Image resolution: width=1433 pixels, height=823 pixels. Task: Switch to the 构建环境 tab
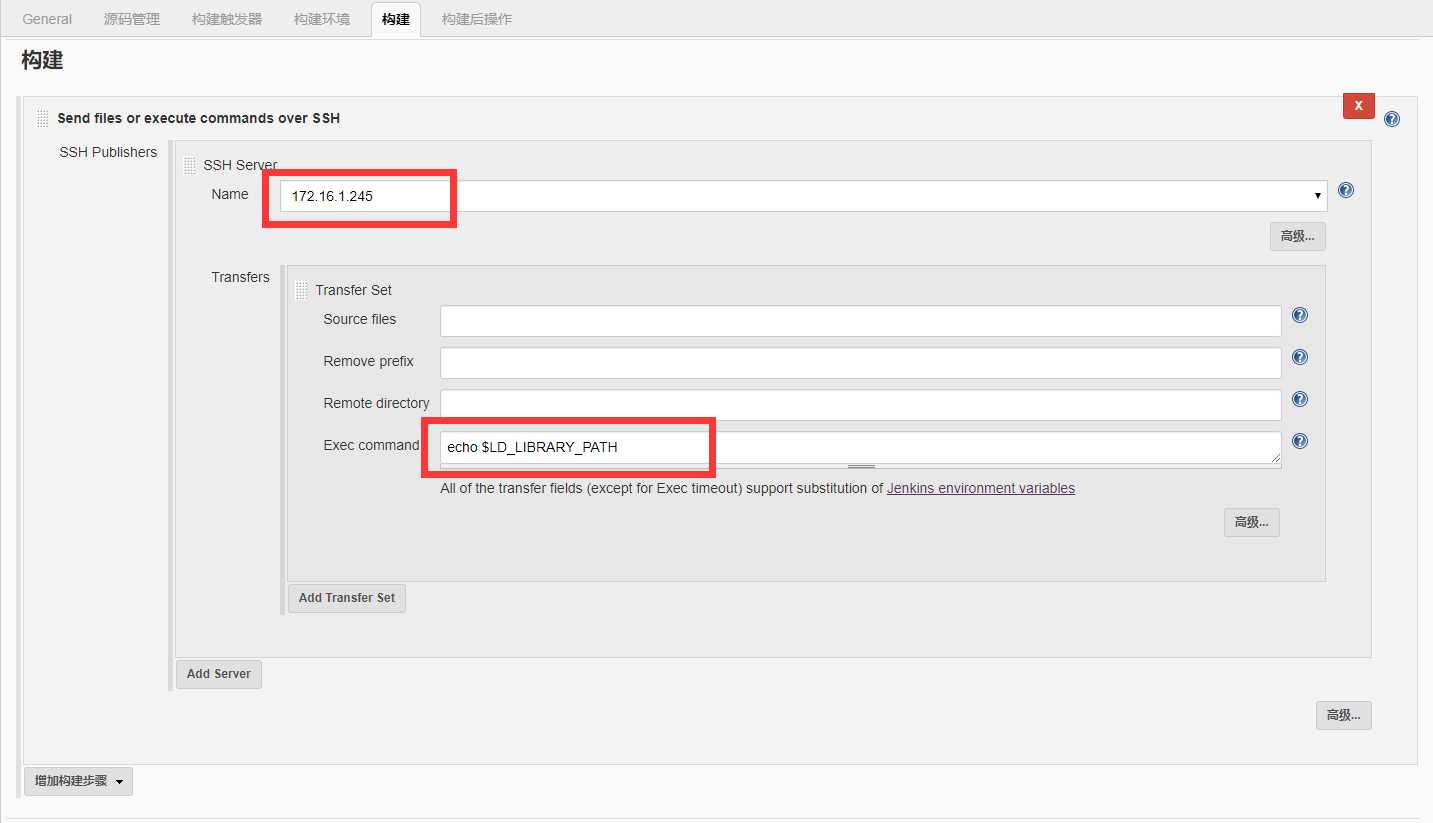[x=322, y=19]
